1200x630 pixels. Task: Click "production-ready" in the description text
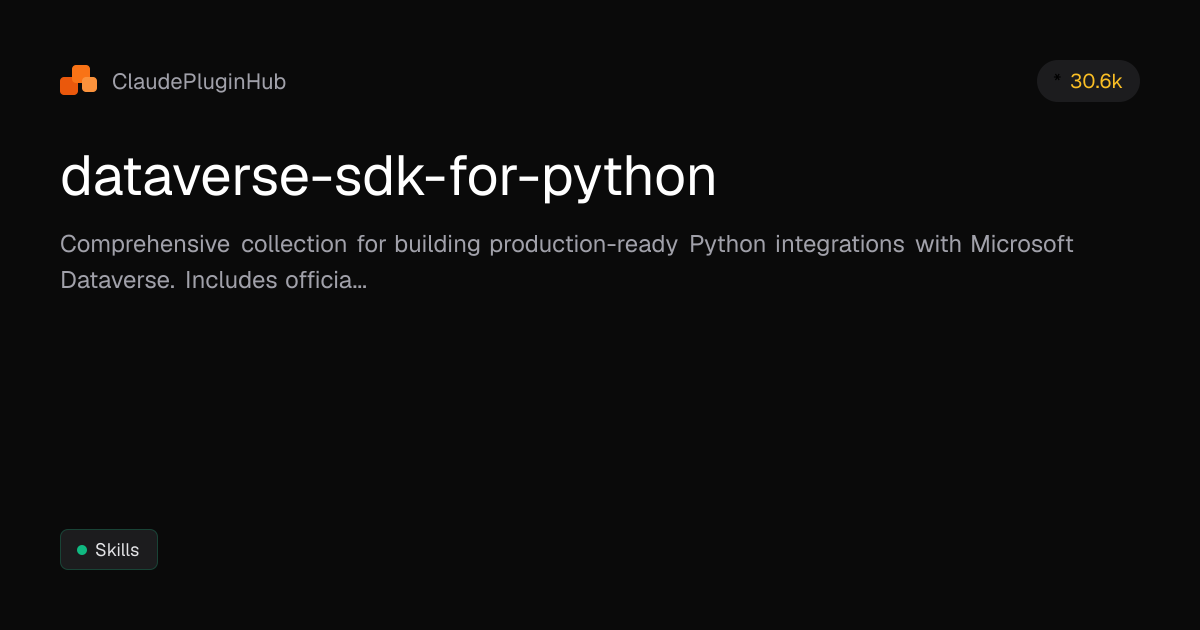[583, 244]
